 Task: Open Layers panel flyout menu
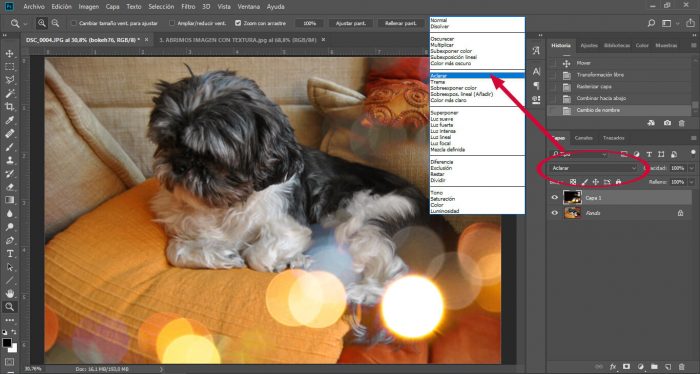(x=693, y=138)
